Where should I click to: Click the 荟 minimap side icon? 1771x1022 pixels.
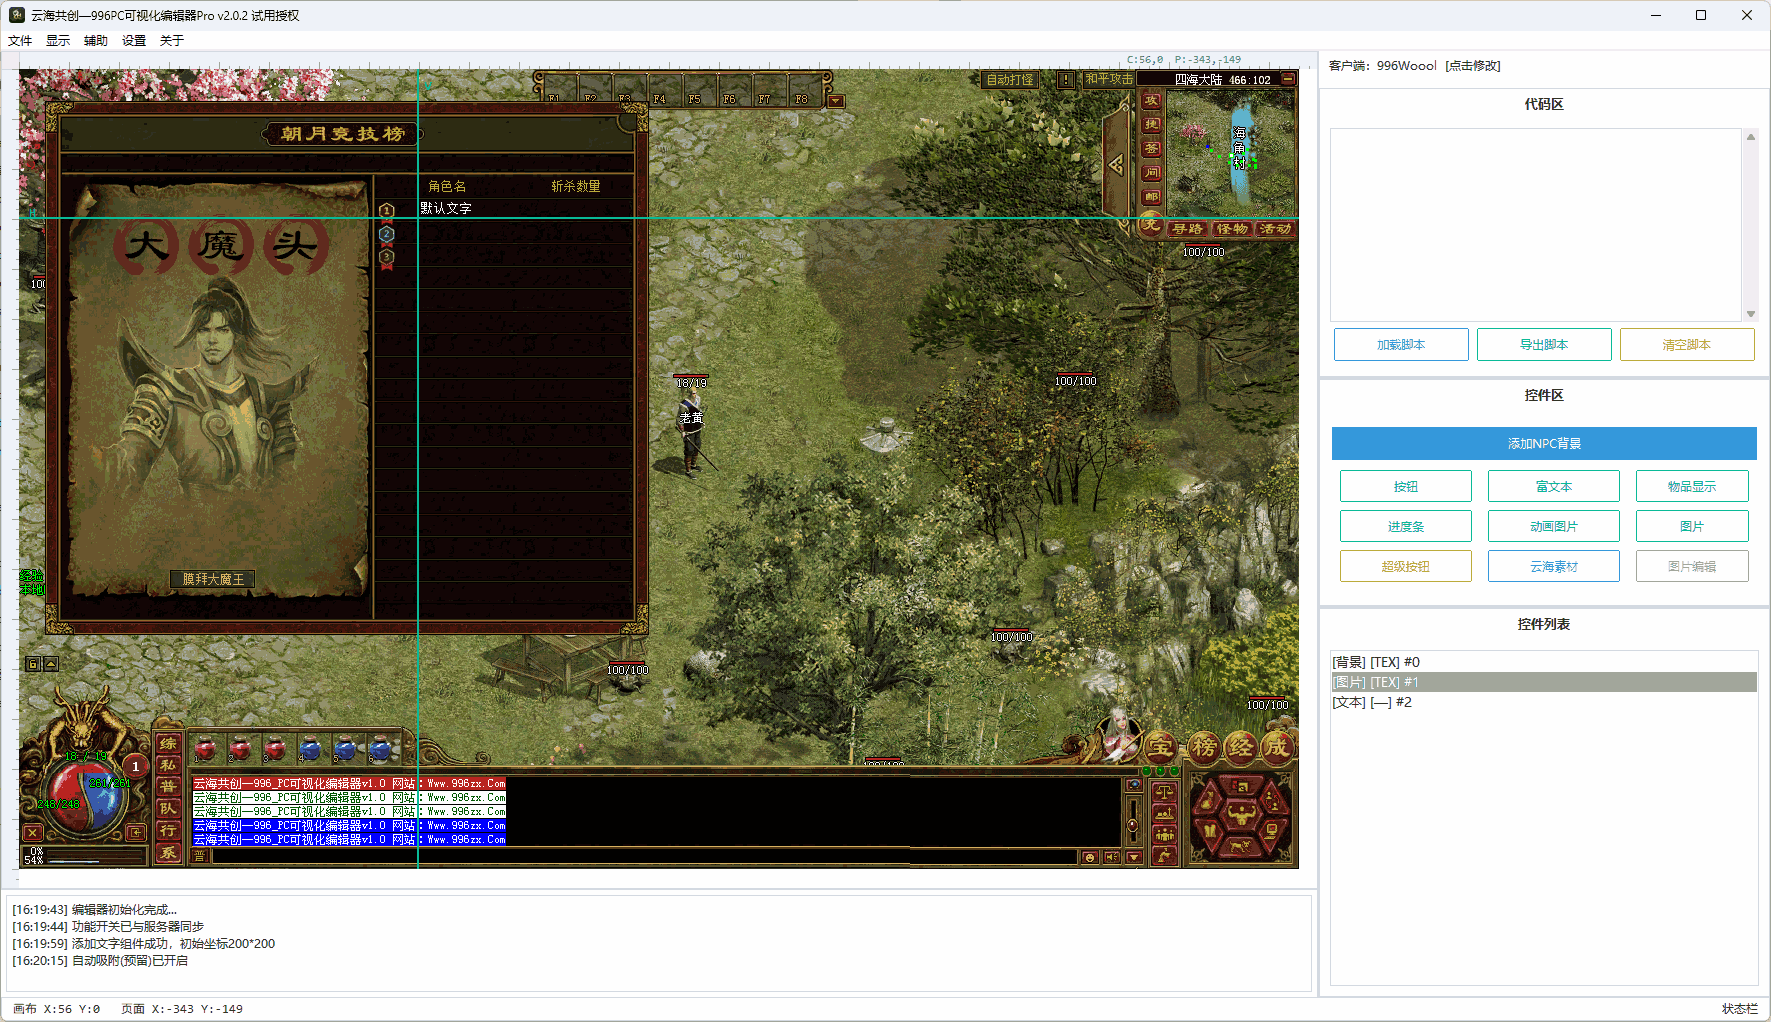[1151, 149]
